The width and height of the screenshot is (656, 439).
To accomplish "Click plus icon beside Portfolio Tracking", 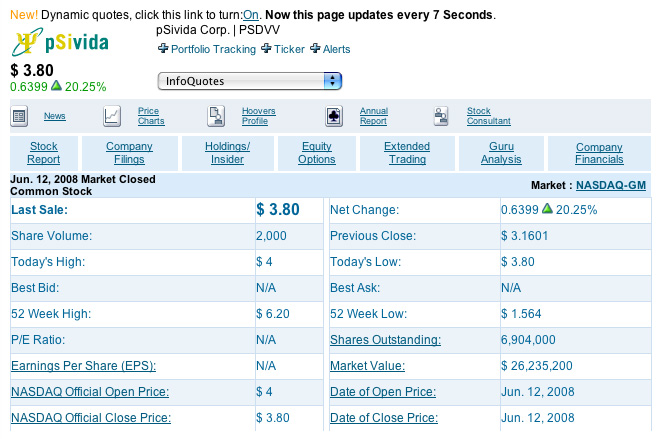I will pyautogui.click(x=163, y=49).
